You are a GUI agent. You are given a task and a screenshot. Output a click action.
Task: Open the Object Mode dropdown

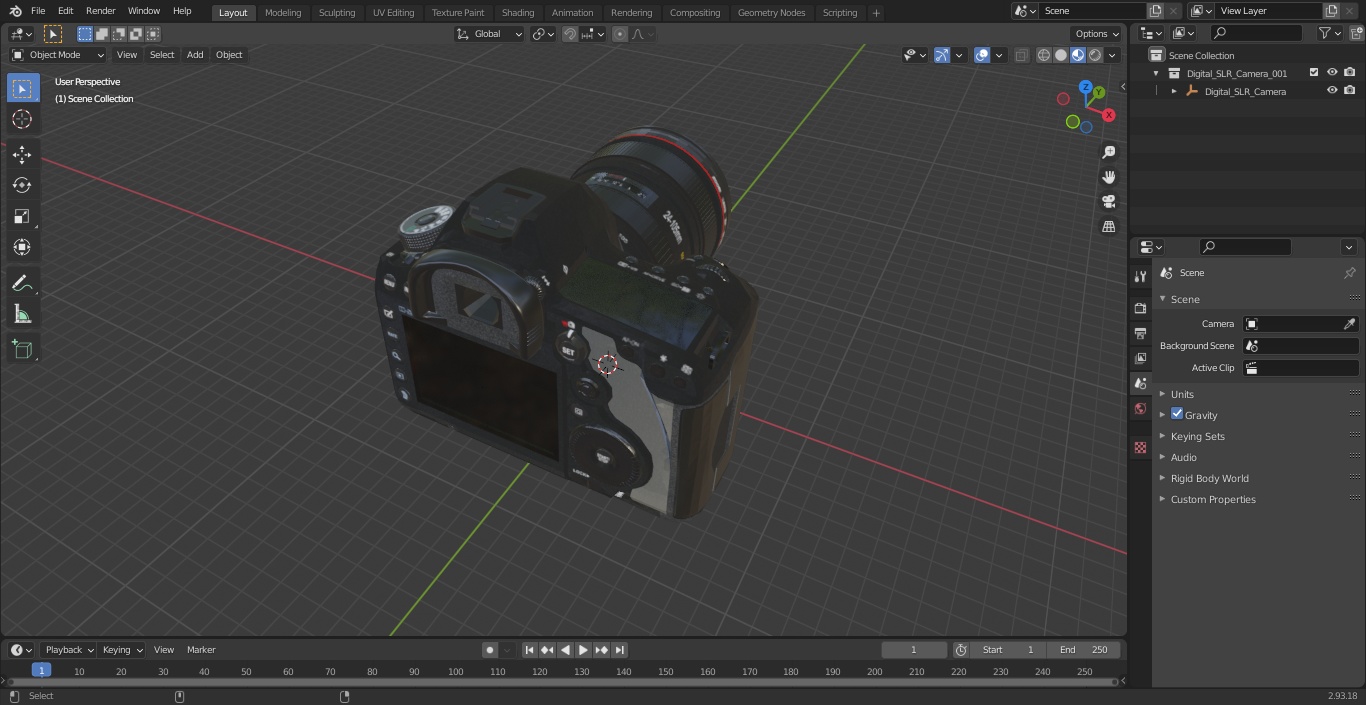tap(58, 55)
